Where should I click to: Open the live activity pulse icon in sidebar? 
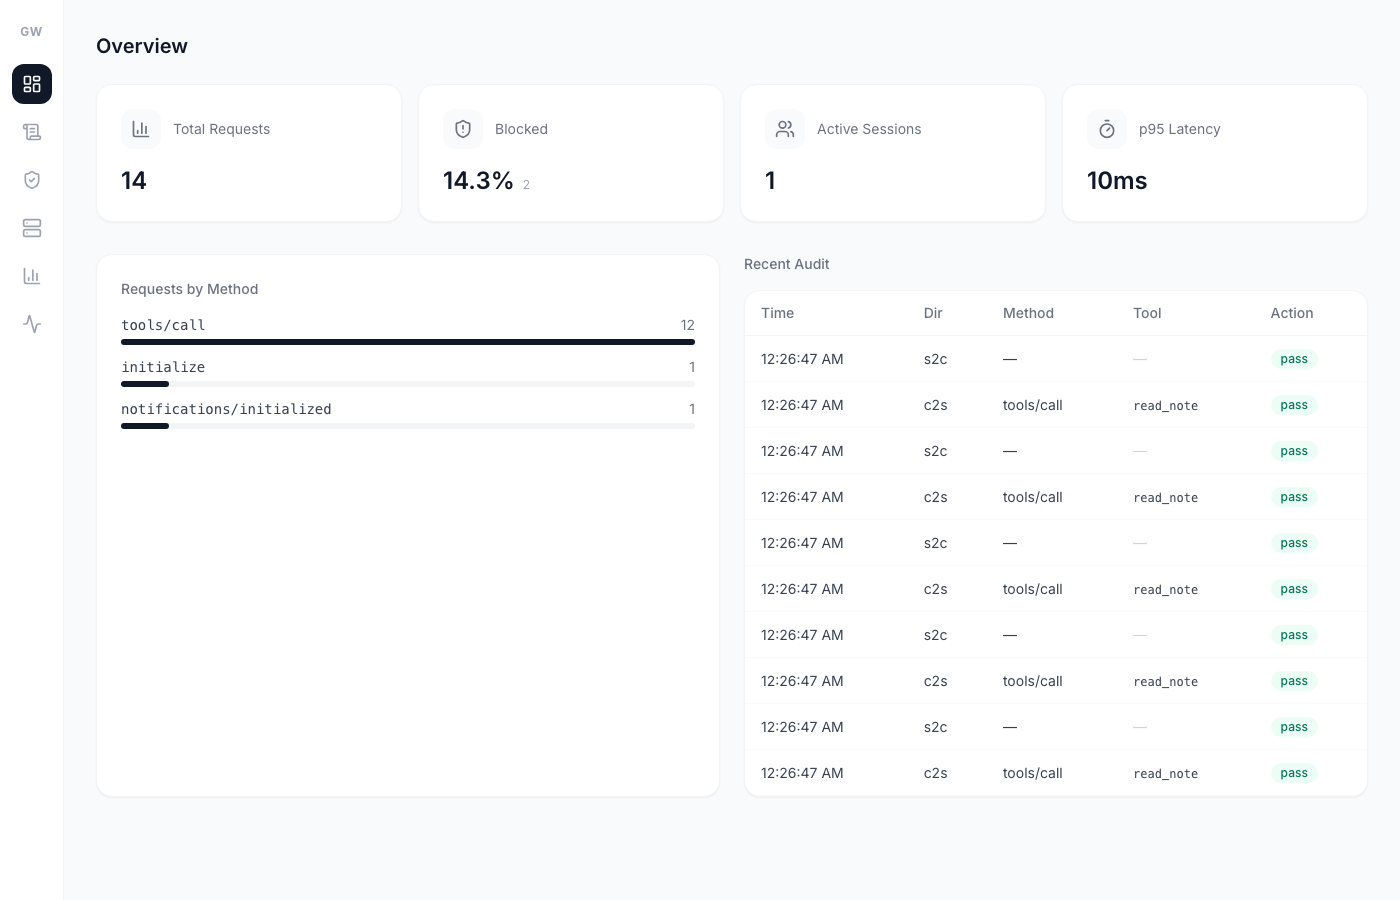tap(32, 324)
